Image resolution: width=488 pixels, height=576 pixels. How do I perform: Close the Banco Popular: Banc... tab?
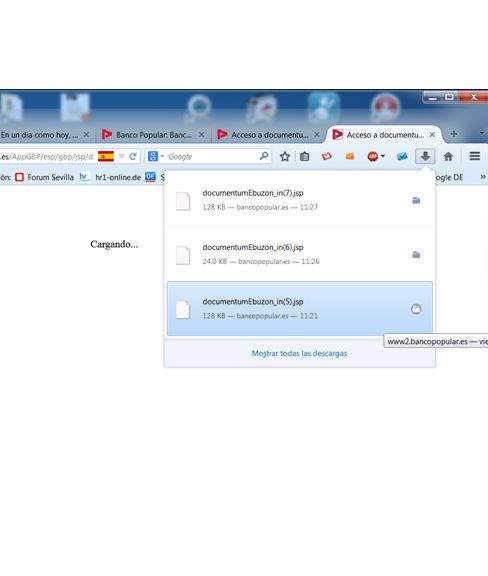(201, 135)
